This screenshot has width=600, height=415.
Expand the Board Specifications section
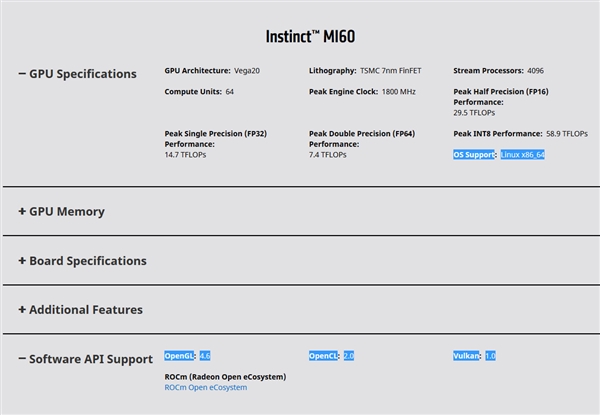point(82,261)
